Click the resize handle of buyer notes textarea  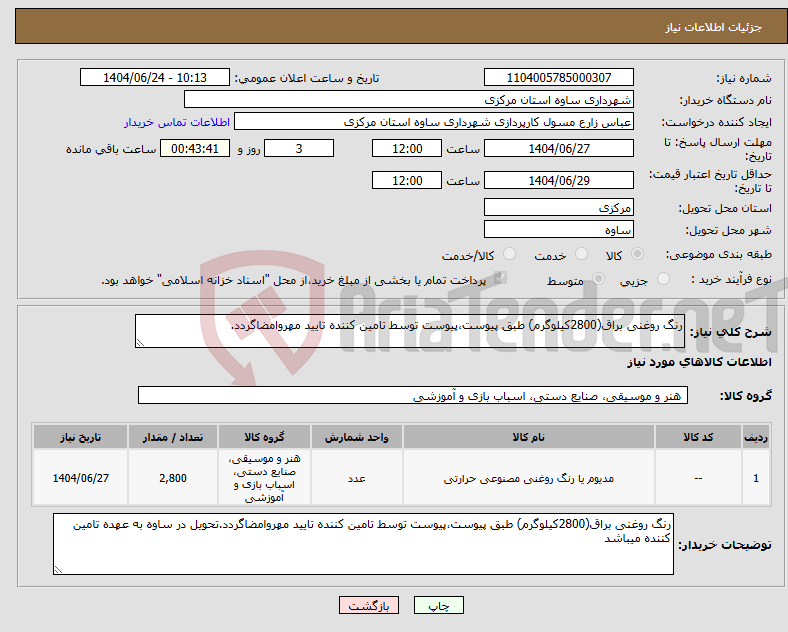click(x=58, y=570)
